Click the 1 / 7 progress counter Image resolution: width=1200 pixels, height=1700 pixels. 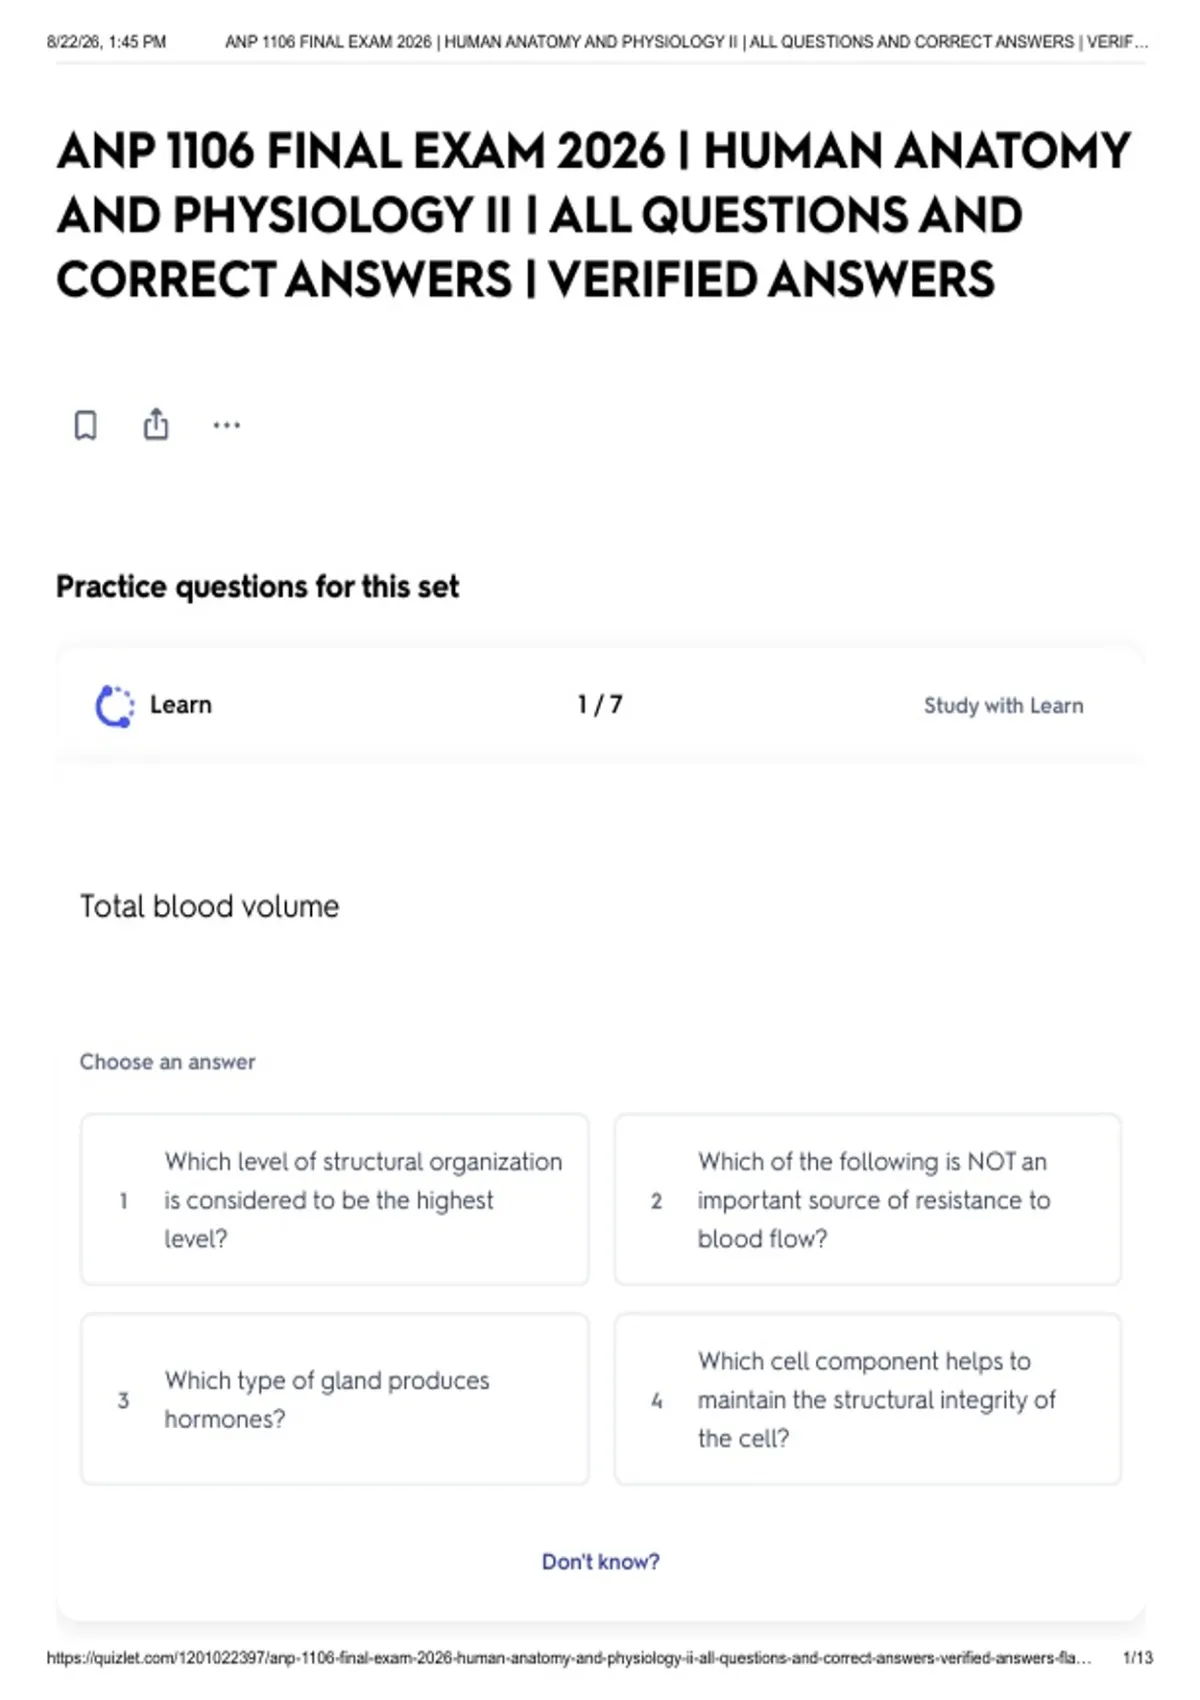click(600, 705)
